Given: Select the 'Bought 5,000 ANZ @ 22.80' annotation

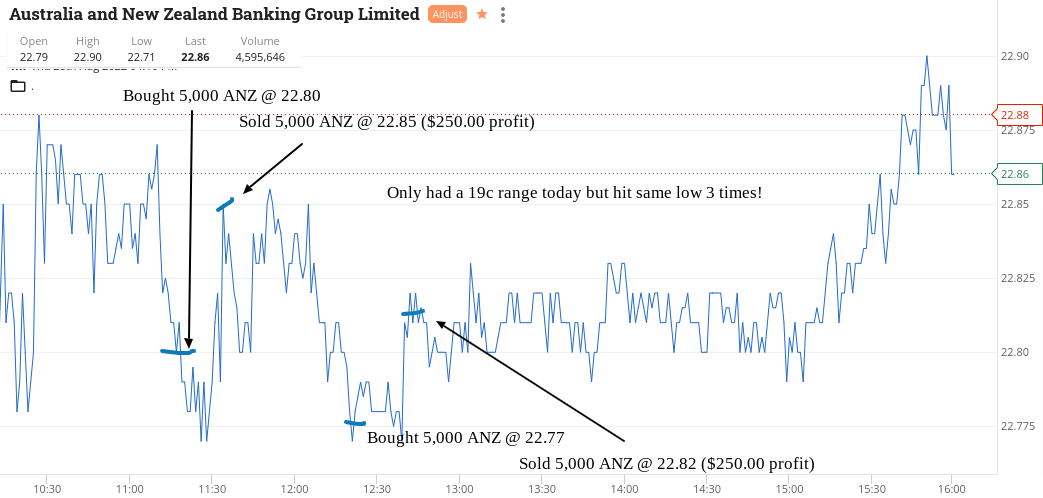Looking at the screenshot, I should click(222, 96).
